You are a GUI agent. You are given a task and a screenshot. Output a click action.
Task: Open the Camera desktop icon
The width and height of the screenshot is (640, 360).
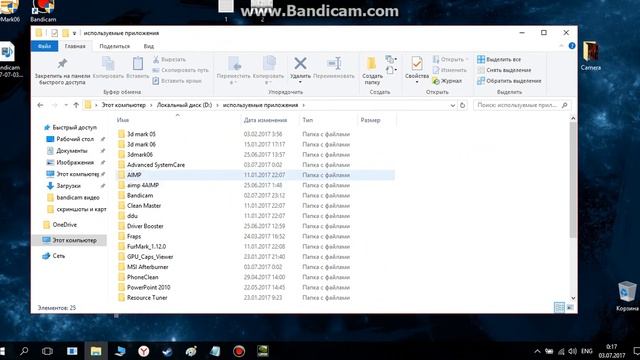[591, 56]
